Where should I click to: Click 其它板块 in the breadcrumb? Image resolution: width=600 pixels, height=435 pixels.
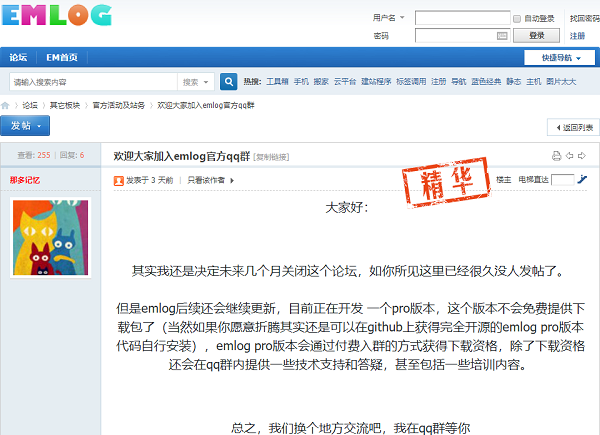coord(65,106)
